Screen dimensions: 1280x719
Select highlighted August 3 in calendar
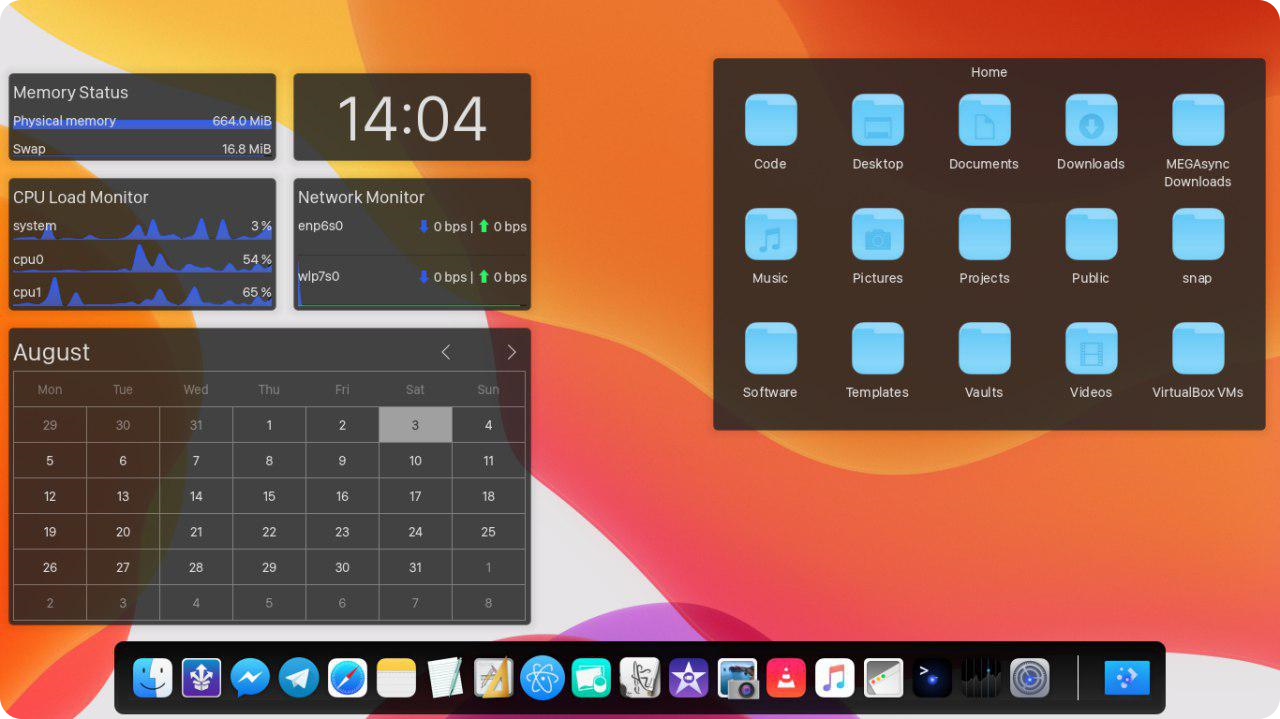click(x=415, y=425)
